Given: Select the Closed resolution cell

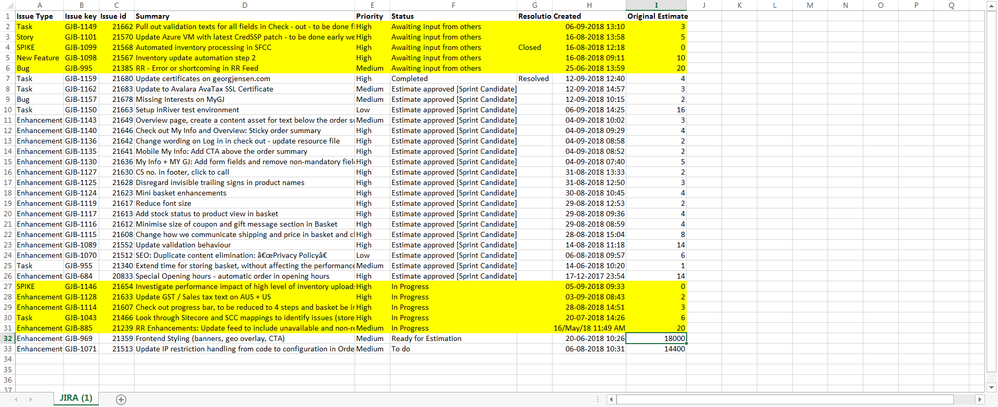Looking at the screenshot, I should pyautogui.click(x=535, y=47).
